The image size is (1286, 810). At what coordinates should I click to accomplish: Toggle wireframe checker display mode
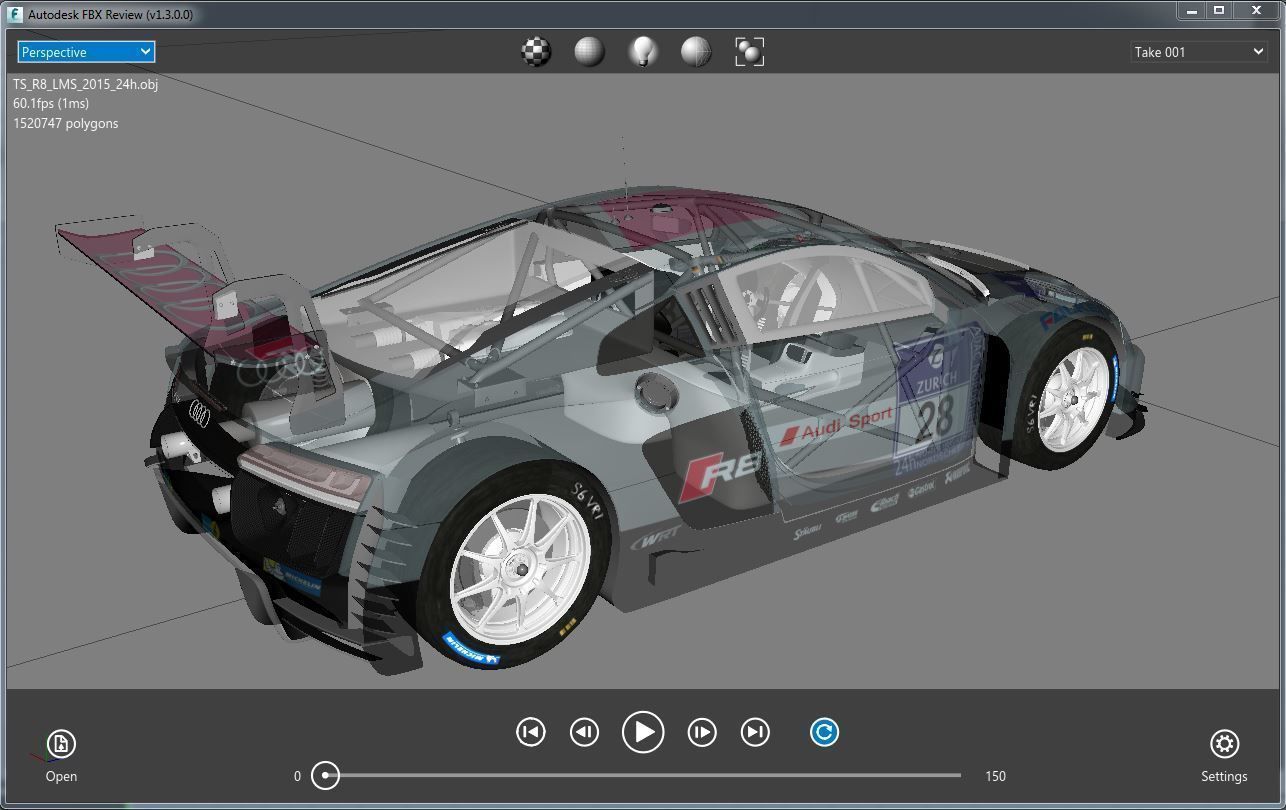coord(537,52)
